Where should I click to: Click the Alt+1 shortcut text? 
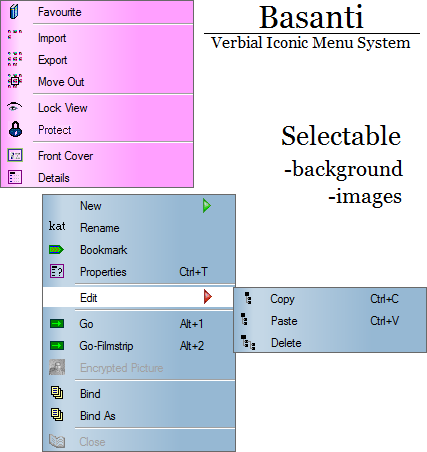(x=191, y=324)
